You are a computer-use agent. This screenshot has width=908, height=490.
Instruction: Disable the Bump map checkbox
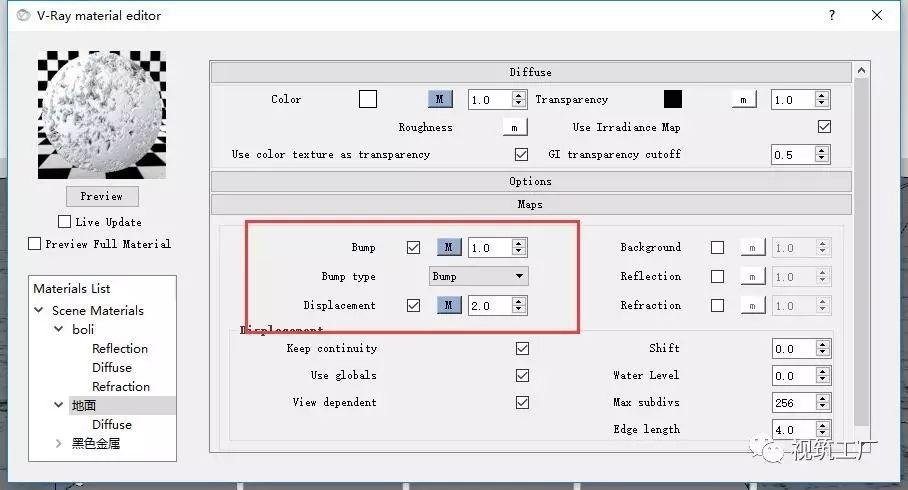tap(413, 247)
